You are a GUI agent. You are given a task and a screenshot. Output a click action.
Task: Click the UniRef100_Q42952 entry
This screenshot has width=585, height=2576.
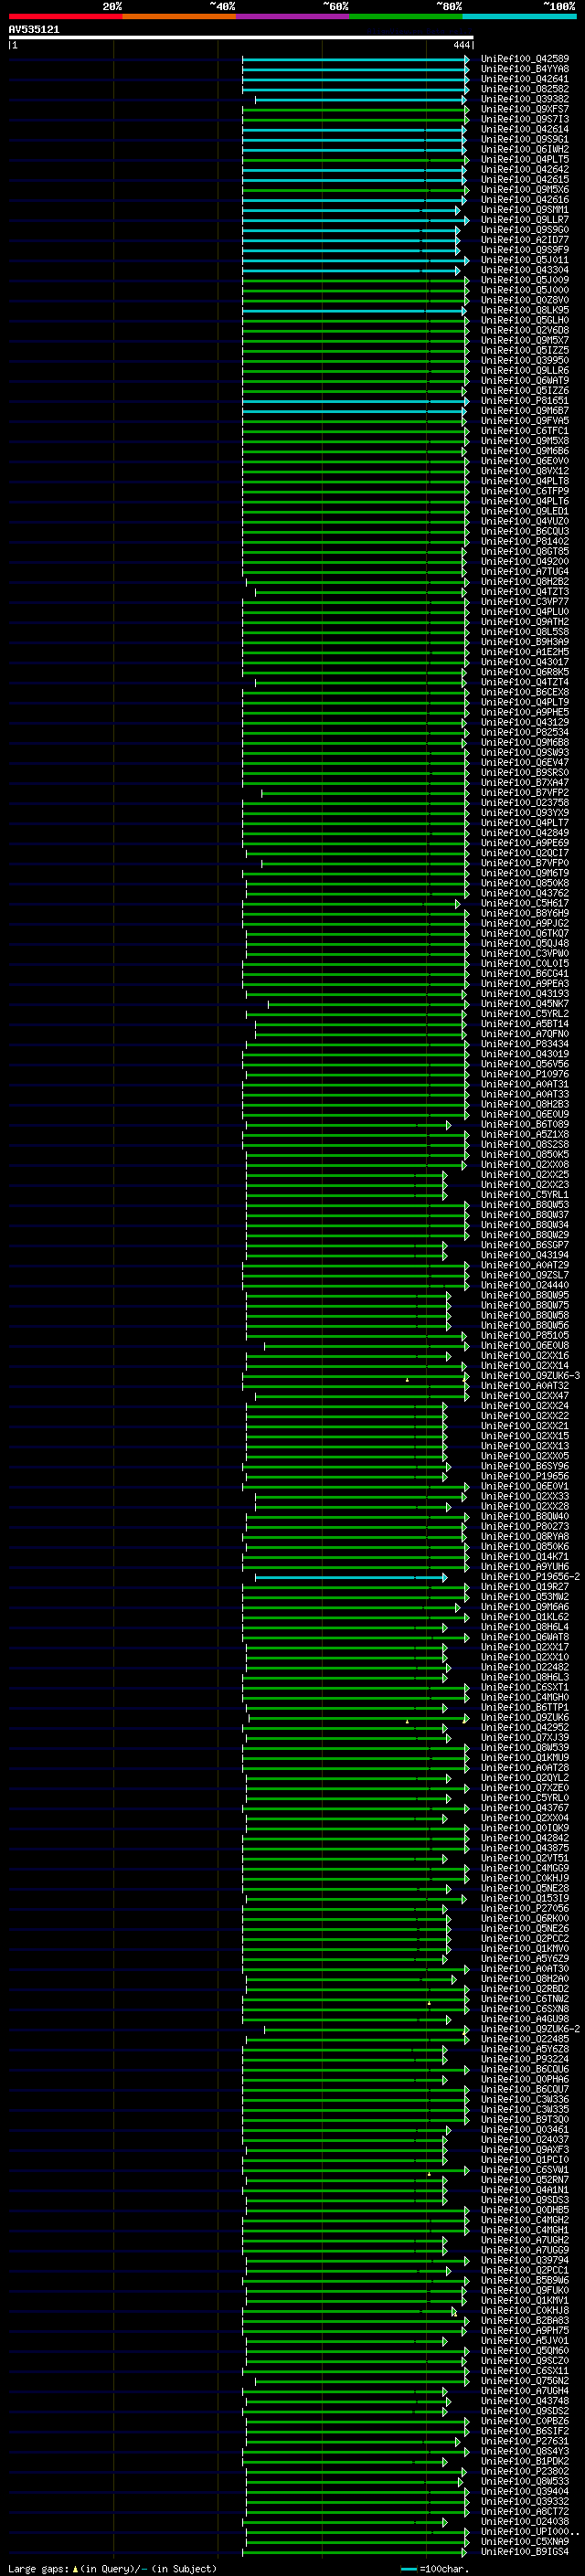[x=525, y=1728]
